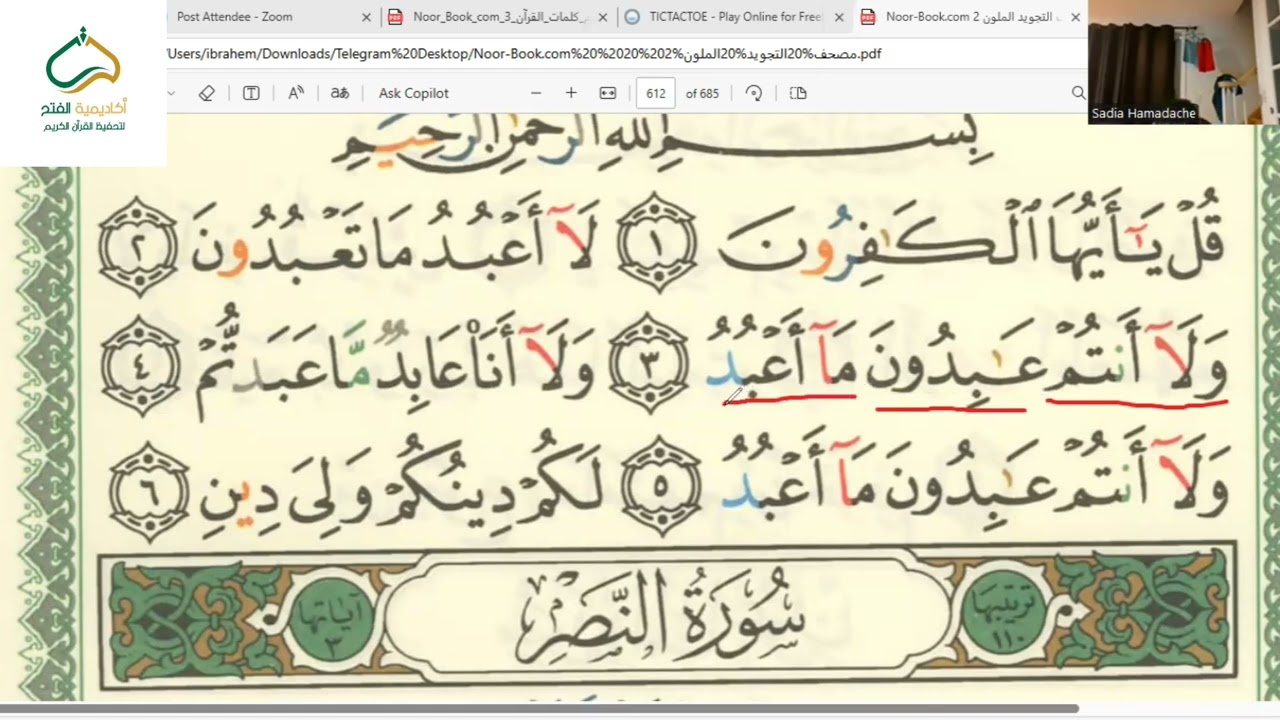
Task: Click the page number field showing 612
Action: (656, 93)
